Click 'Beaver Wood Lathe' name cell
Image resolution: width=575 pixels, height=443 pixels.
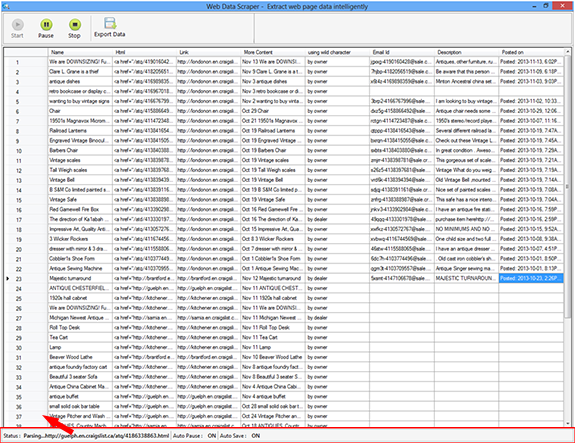pyautogui.click(x=80, y=357)
